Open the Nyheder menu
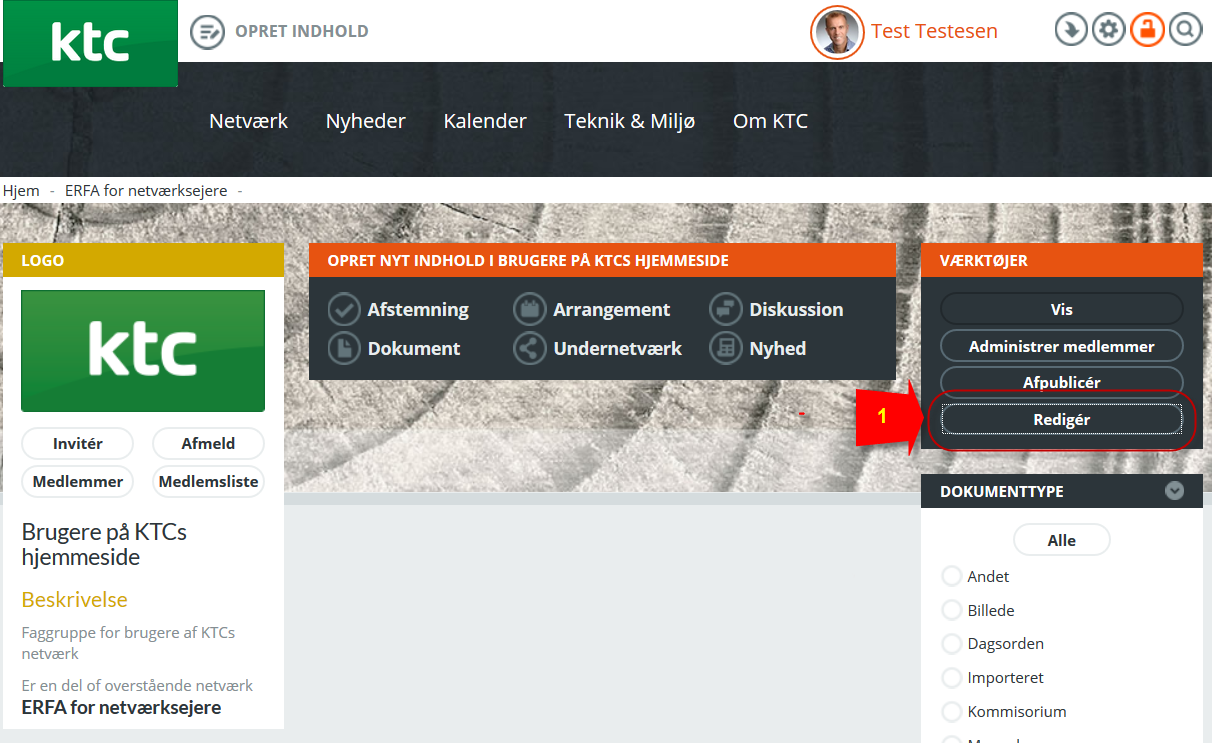Viewport: 1212px width, 743px height. tap(366, 121)
